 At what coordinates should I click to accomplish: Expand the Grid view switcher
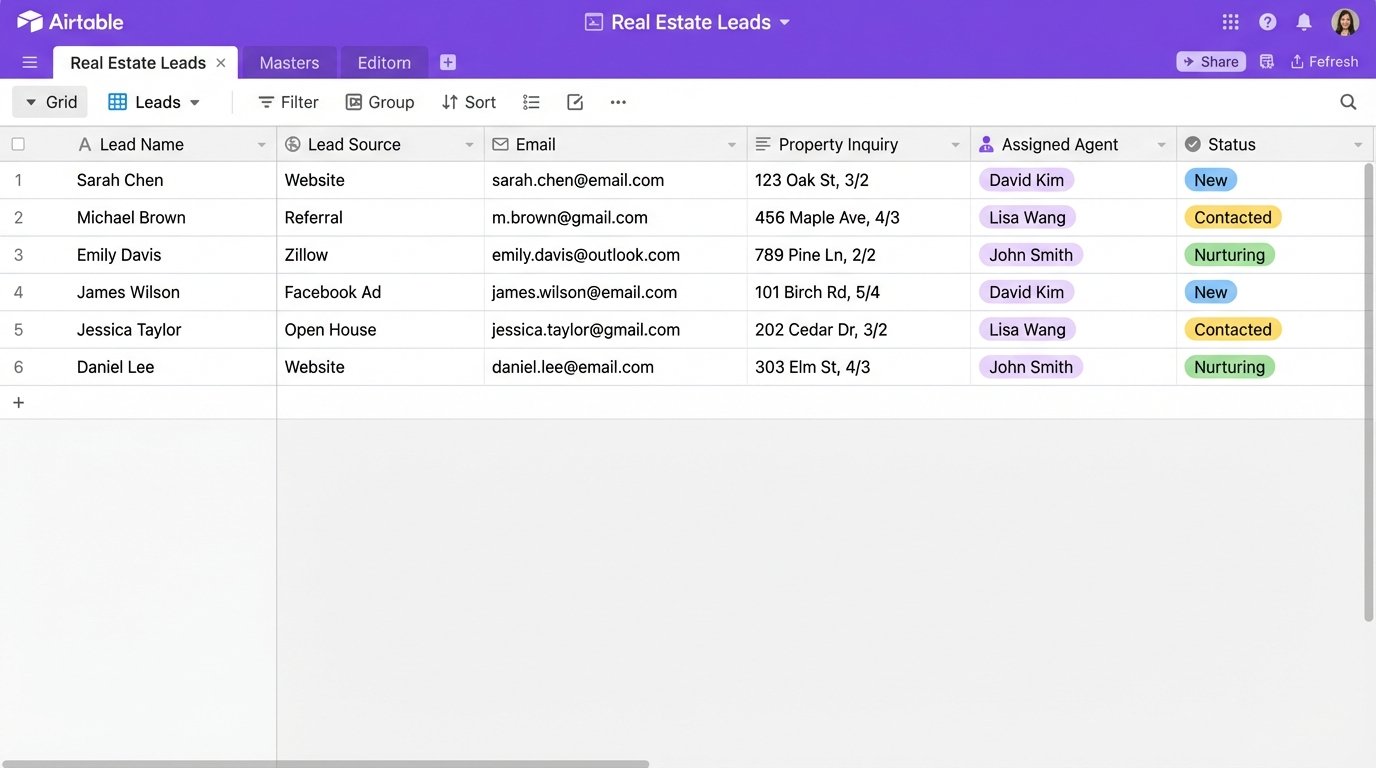49,101
